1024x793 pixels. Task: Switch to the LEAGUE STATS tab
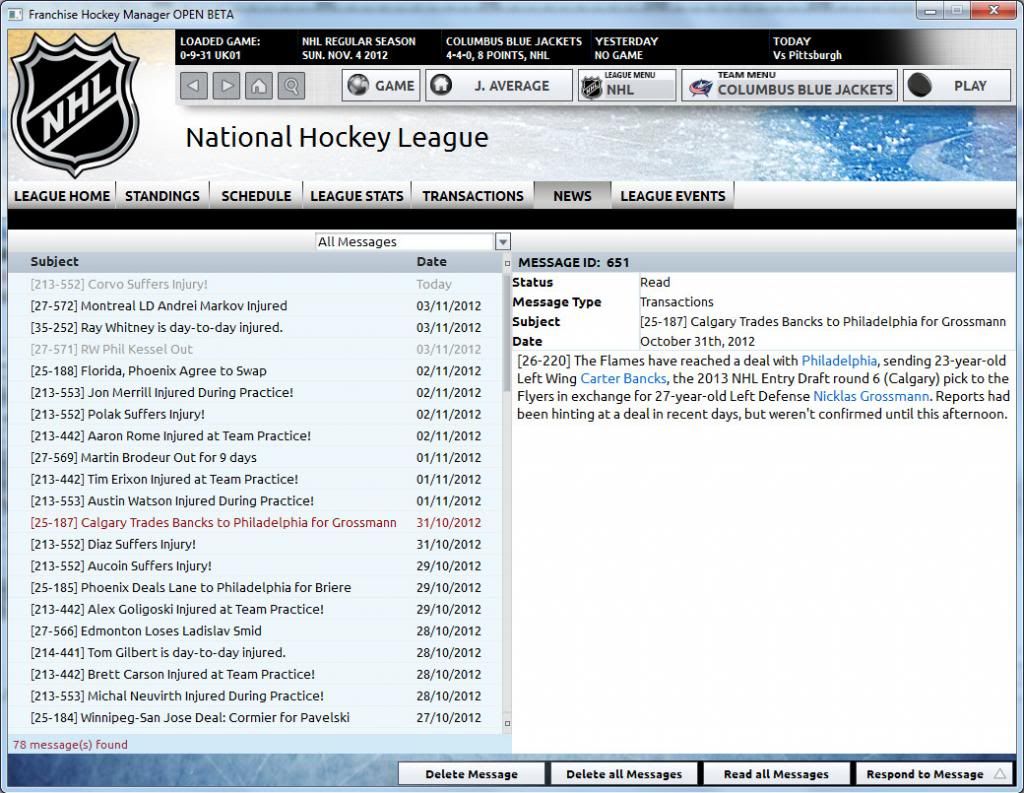(357, 196)
